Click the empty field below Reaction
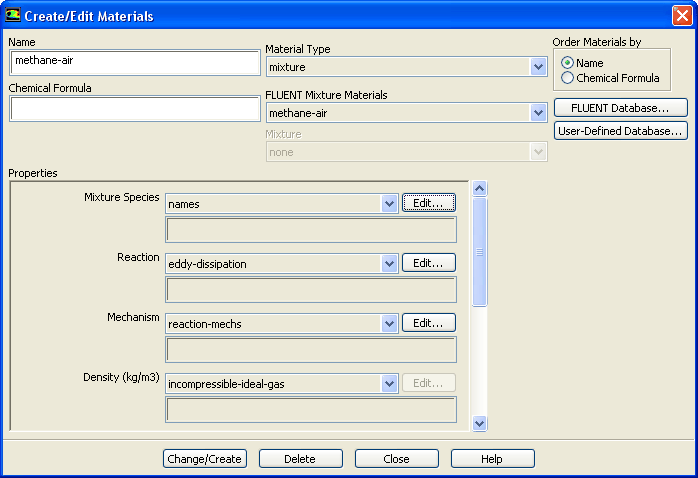Screen dimensions: 698x478 [311, 290]
